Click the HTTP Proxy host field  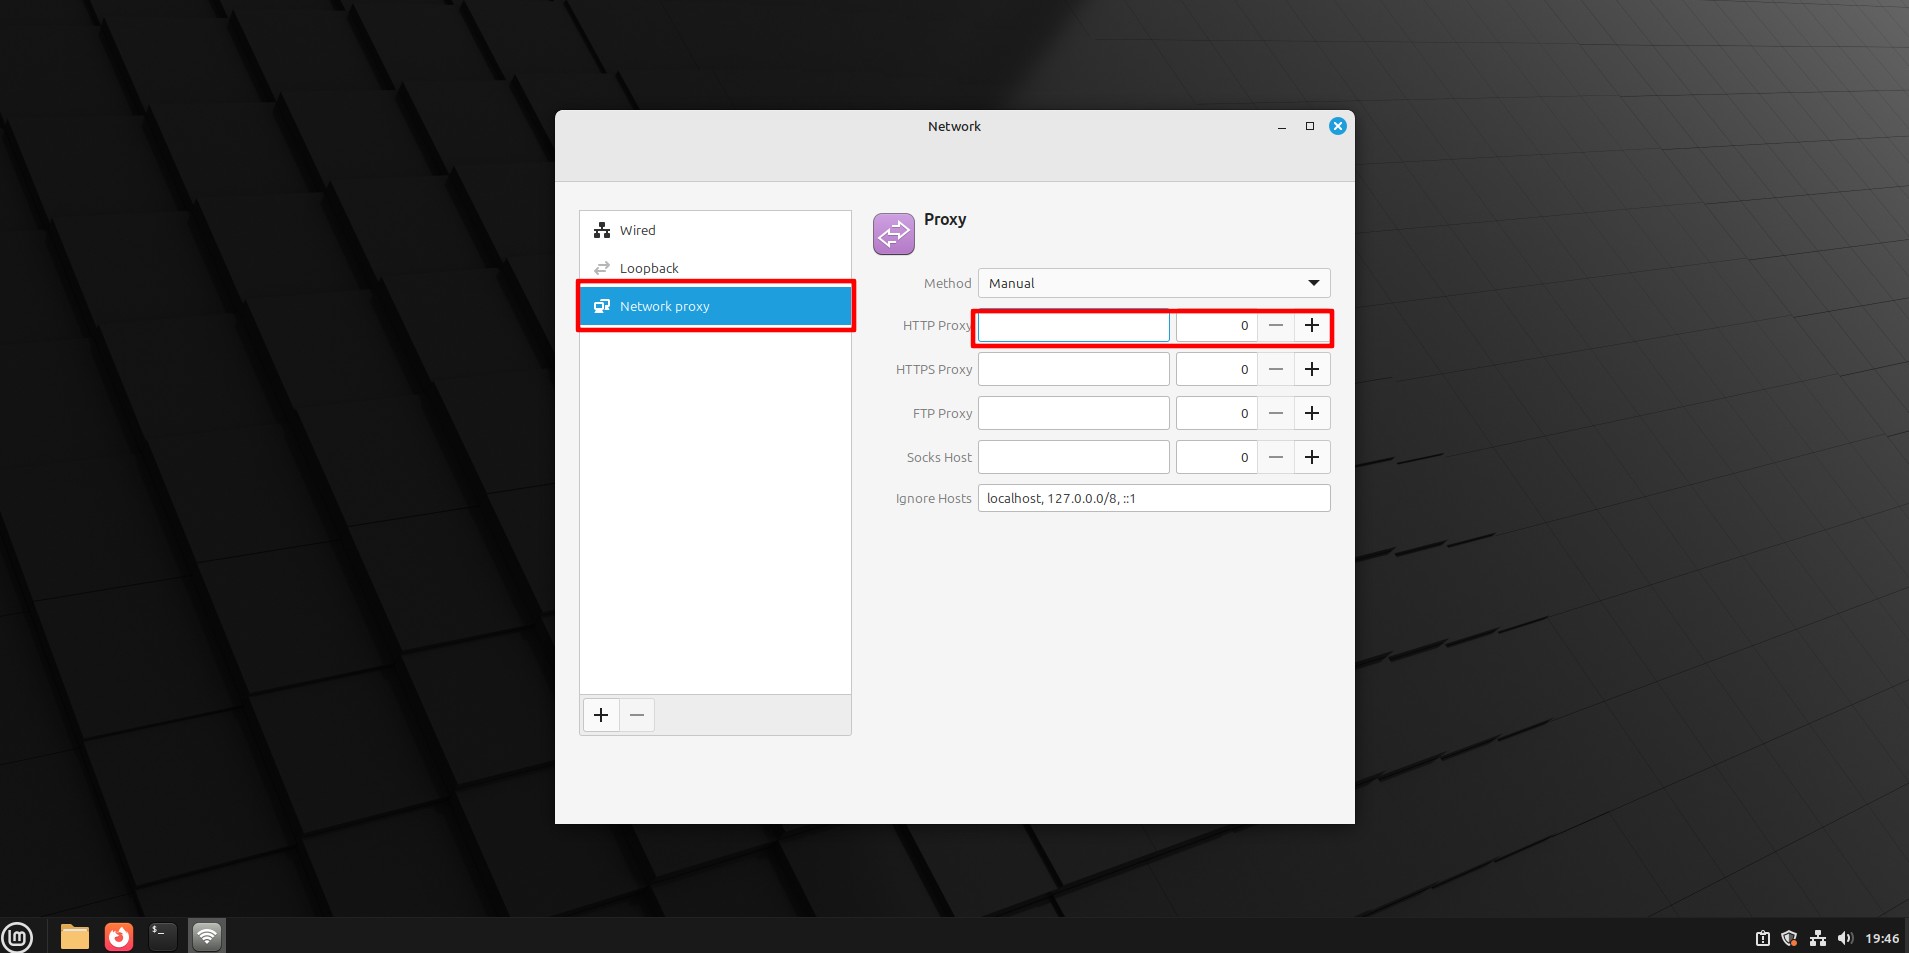tap(1073, 326)
